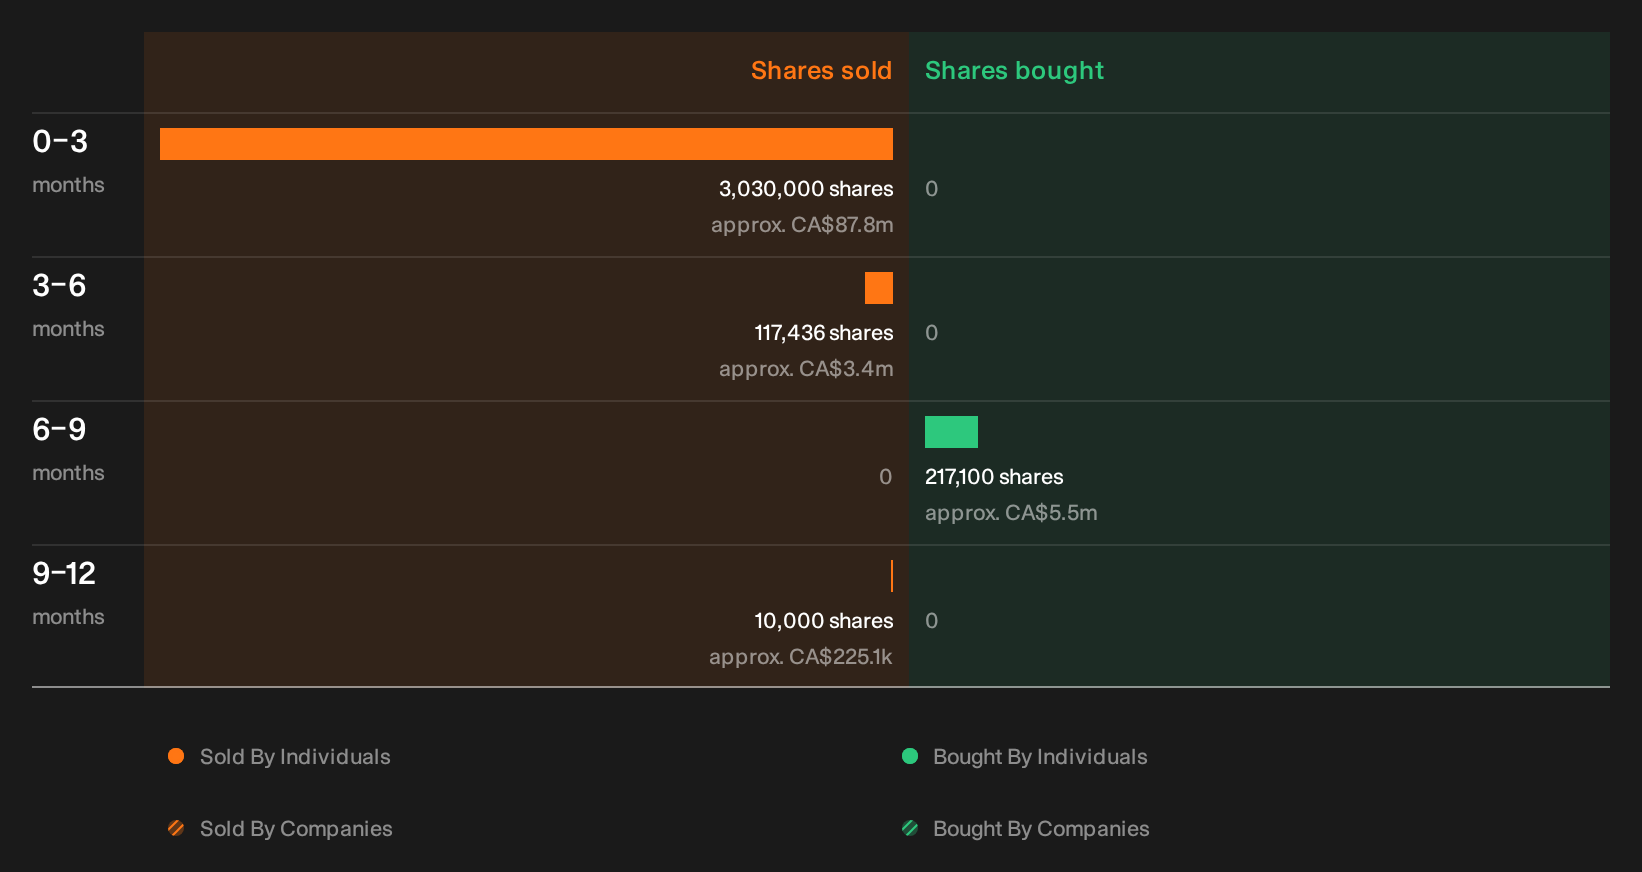Click the 6-9 months row label
This screenshot has width=1642, height=872.
[68, 449]
